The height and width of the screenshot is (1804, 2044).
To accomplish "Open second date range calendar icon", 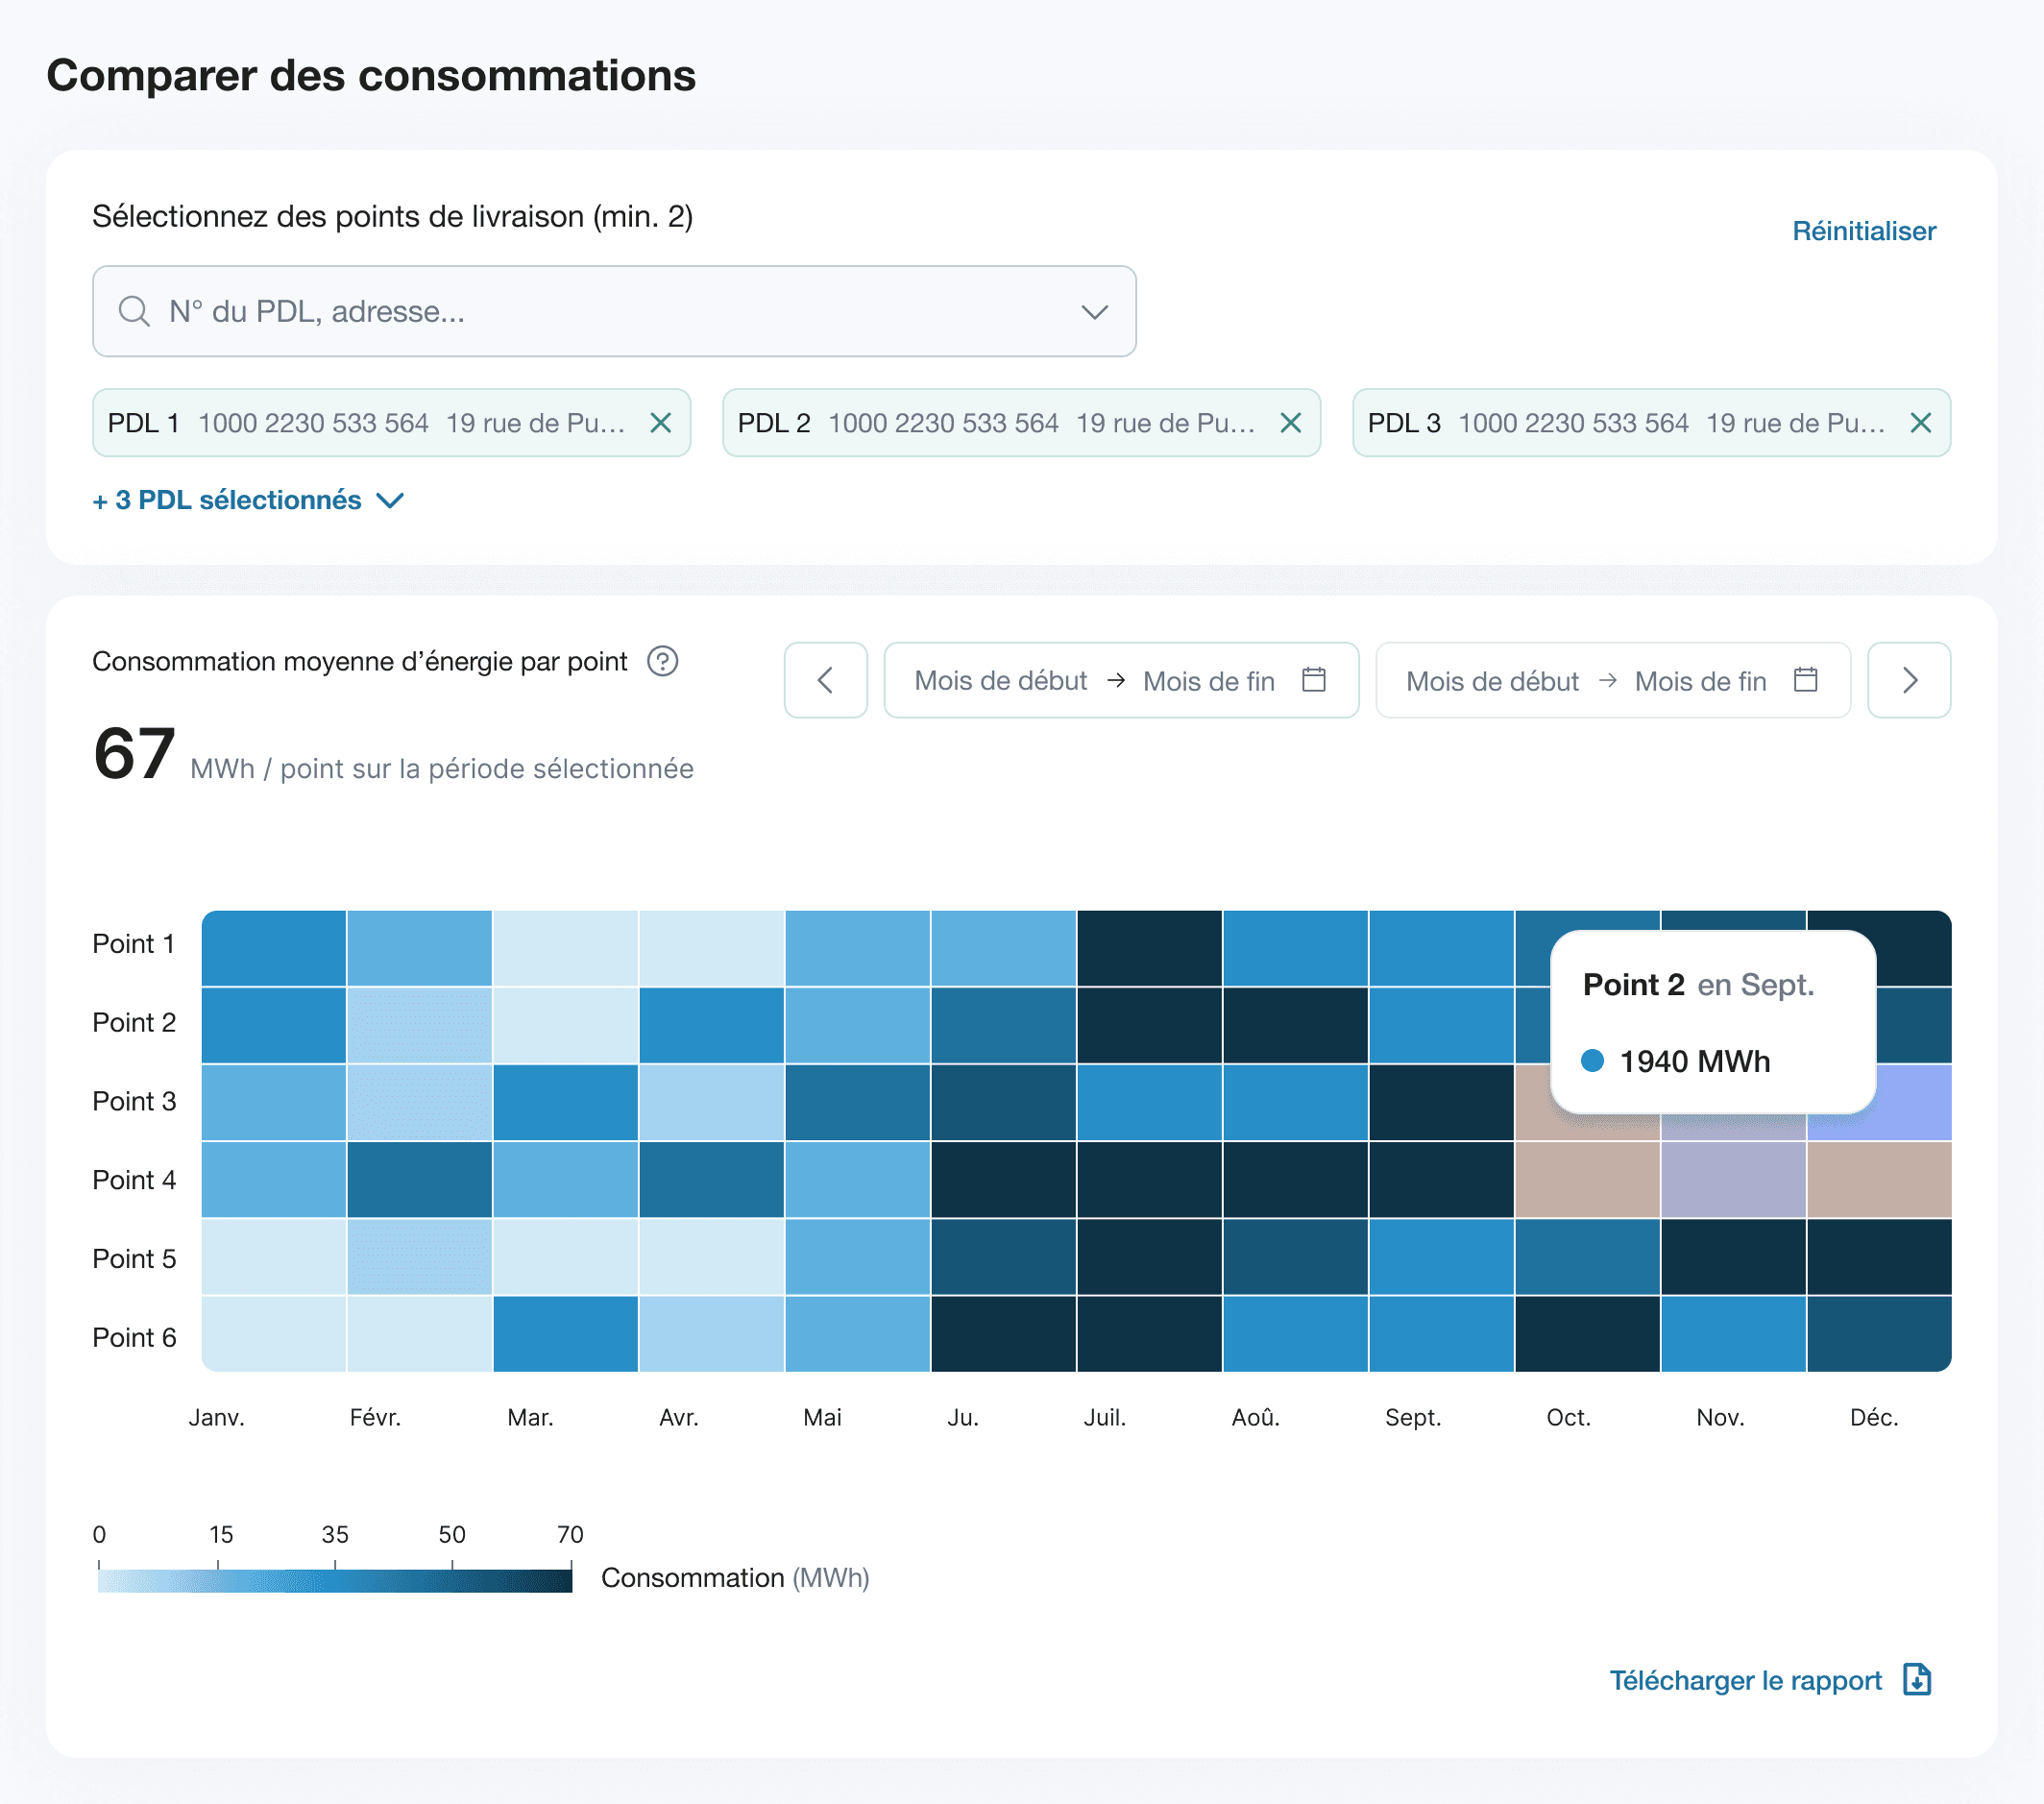I will (x=1805, y=680).
